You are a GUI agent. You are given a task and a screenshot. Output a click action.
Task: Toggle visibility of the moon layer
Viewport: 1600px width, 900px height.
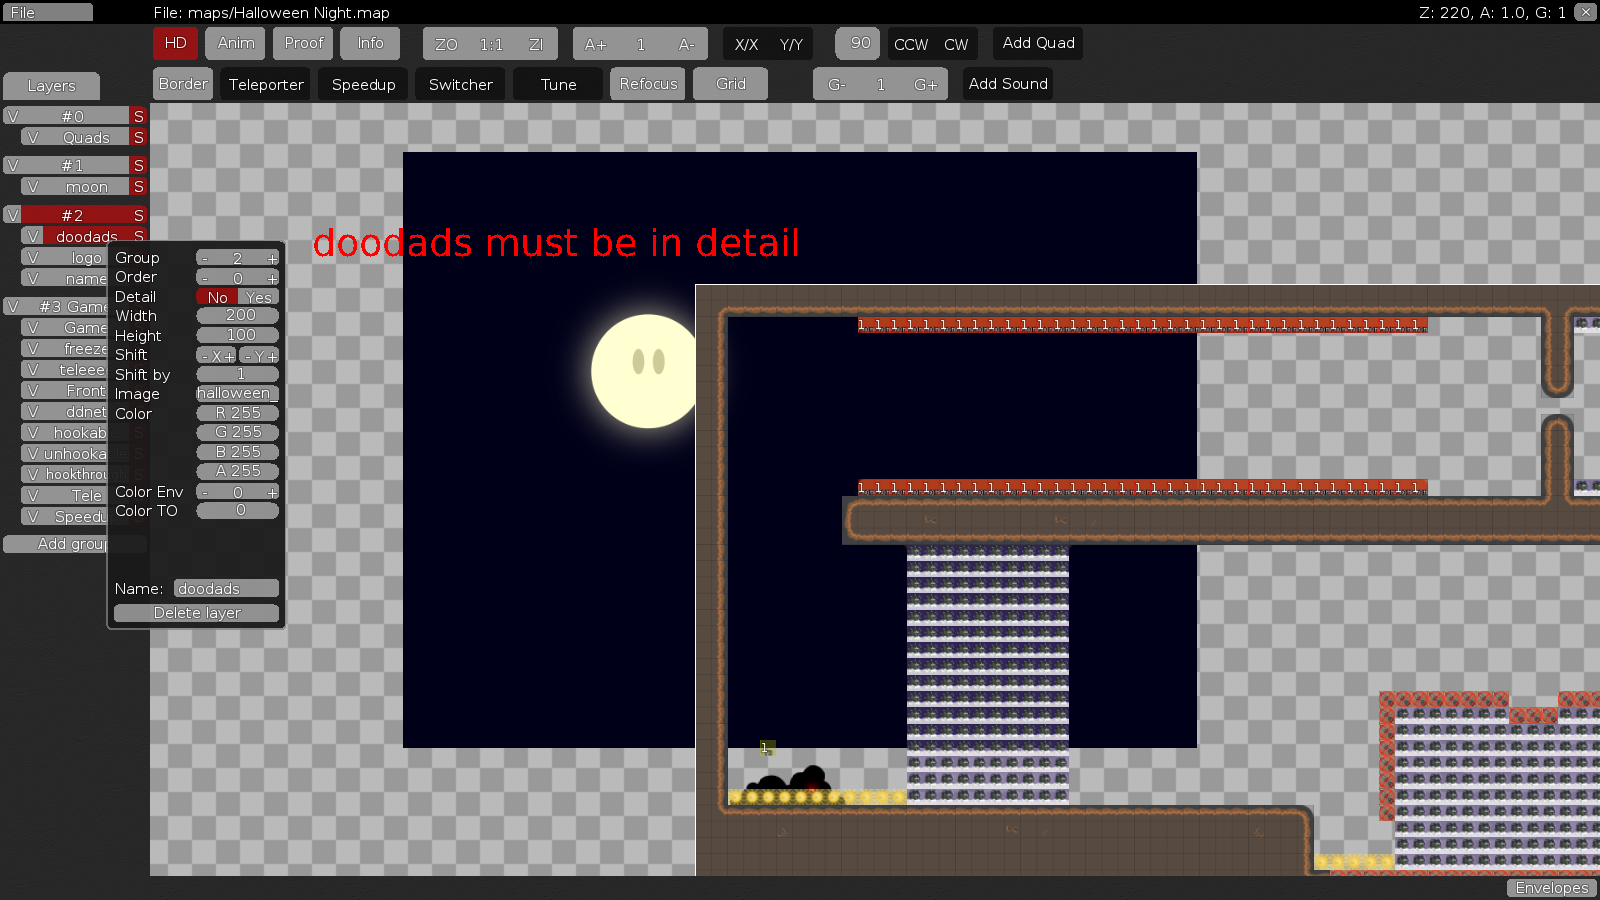point(34,187)
